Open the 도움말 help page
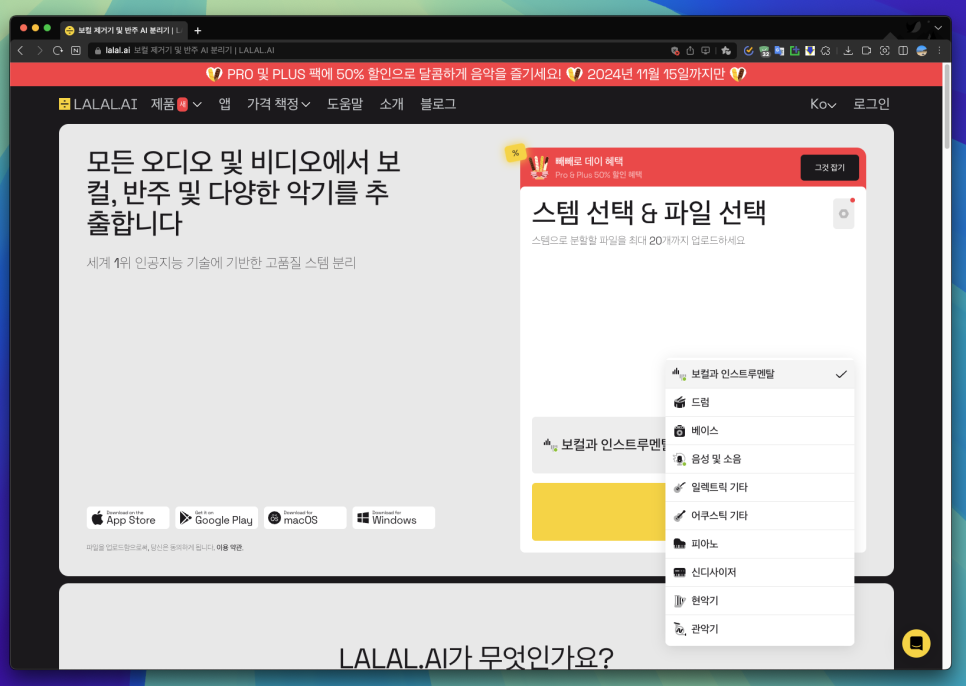Viewport: 966px width, 686px height. coord(345,104)
